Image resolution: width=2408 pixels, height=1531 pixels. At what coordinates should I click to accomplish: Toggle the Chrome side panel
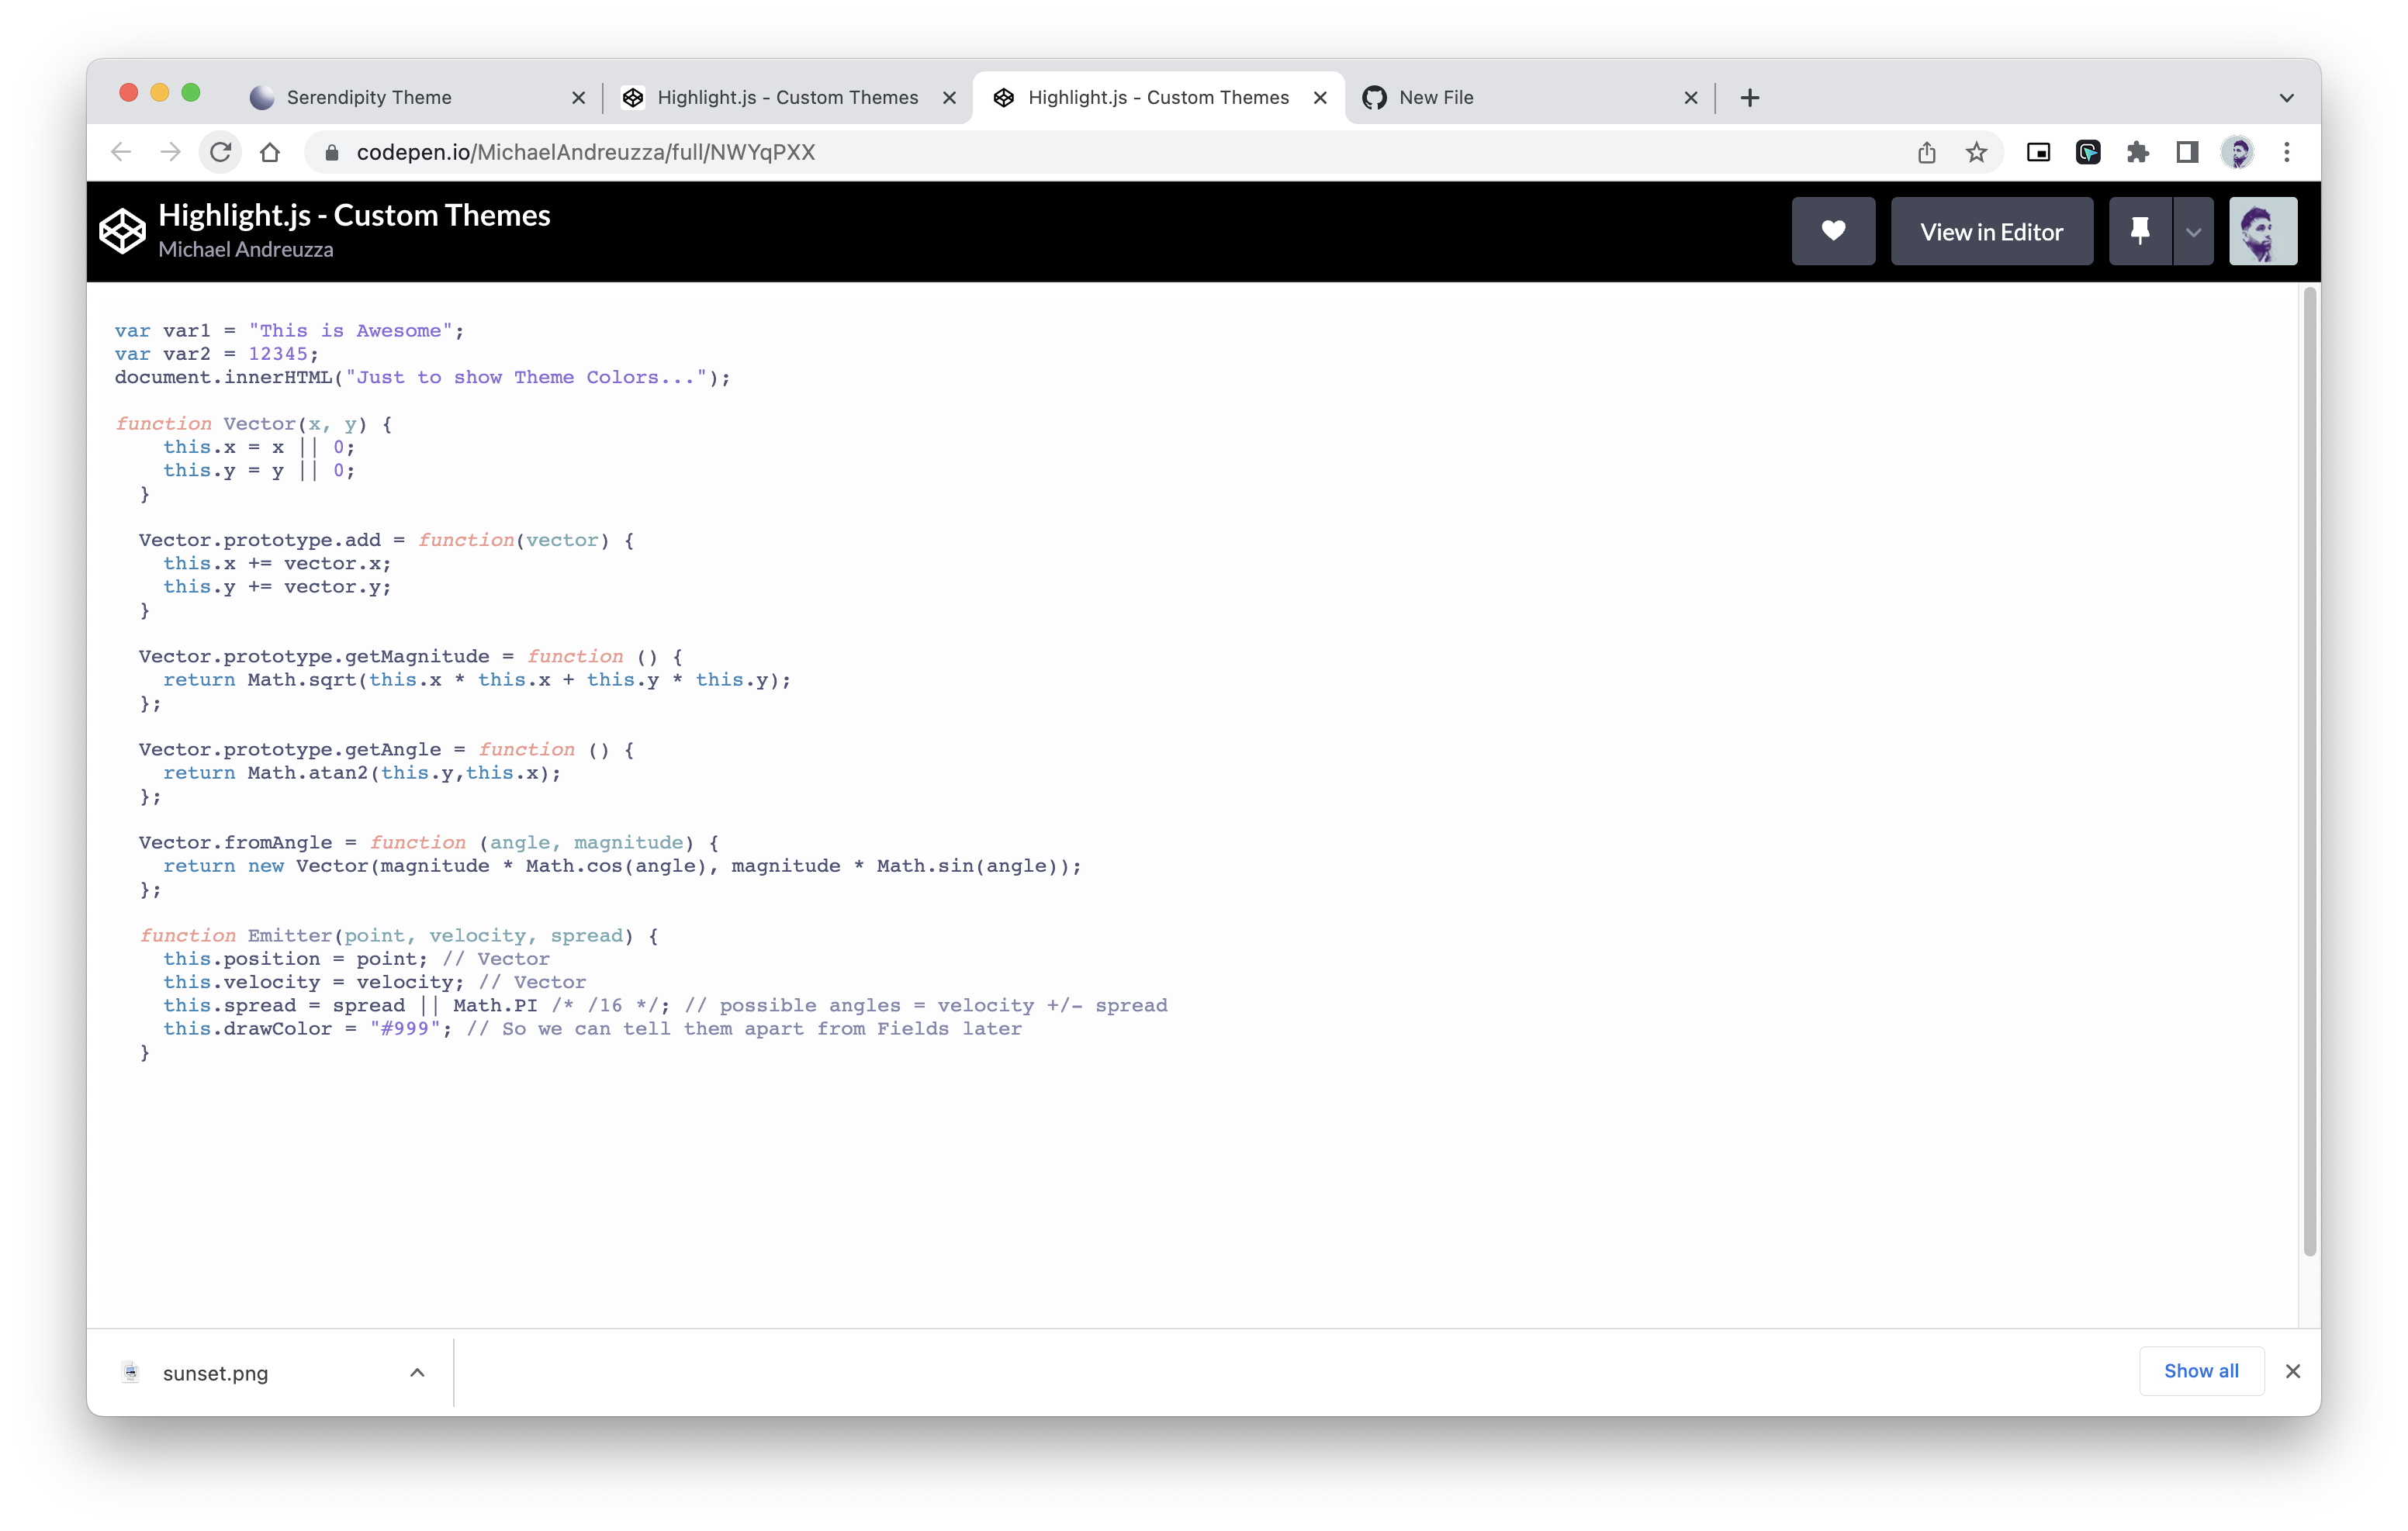point(2187,152)
